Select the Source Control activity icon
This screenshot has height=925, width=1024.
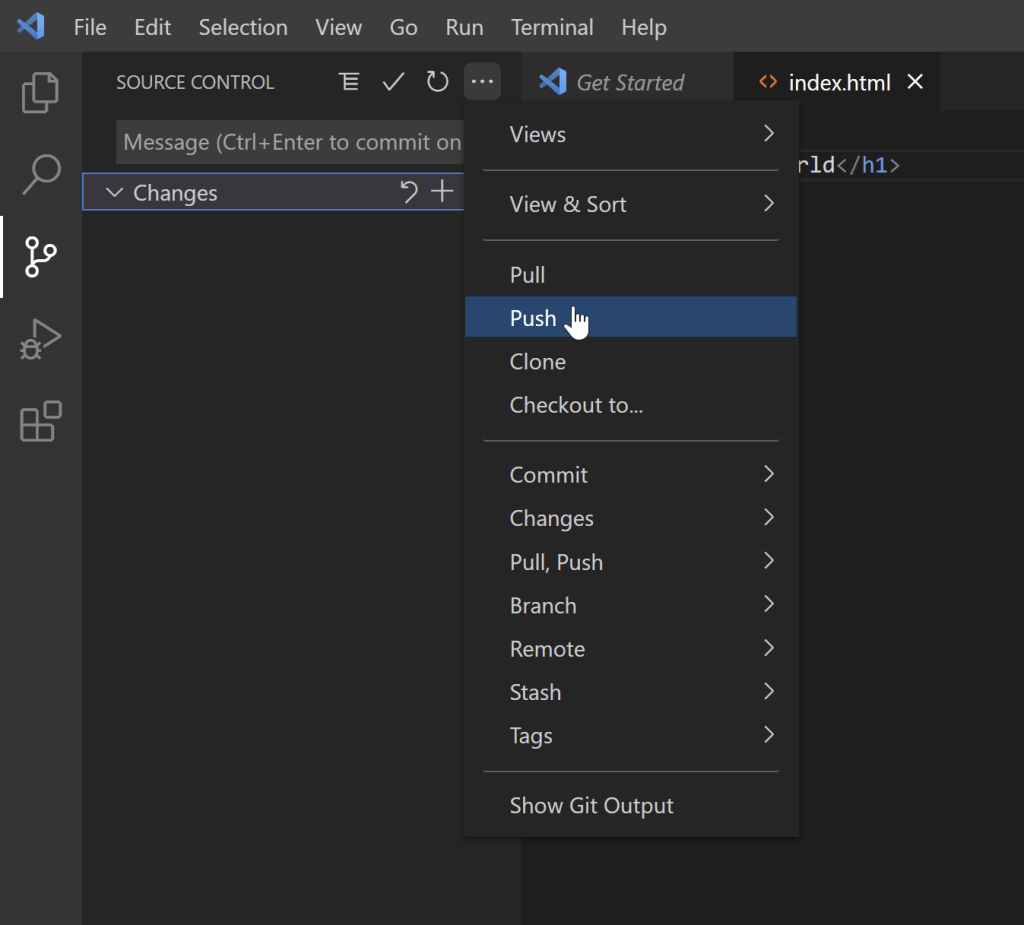pos(40,257)
